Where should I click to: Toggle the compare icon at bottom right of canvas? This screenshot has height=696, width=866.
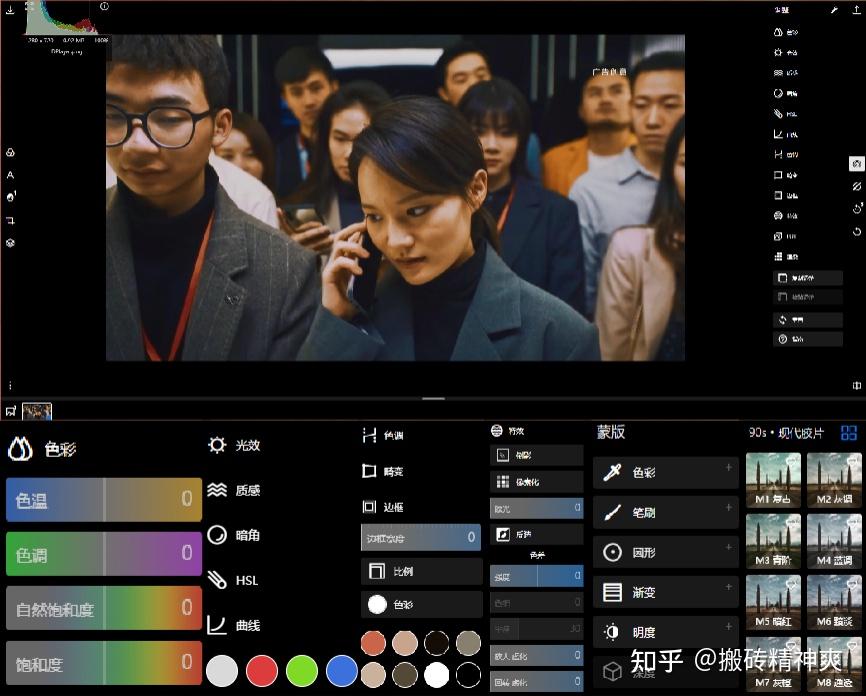(857, 385)
